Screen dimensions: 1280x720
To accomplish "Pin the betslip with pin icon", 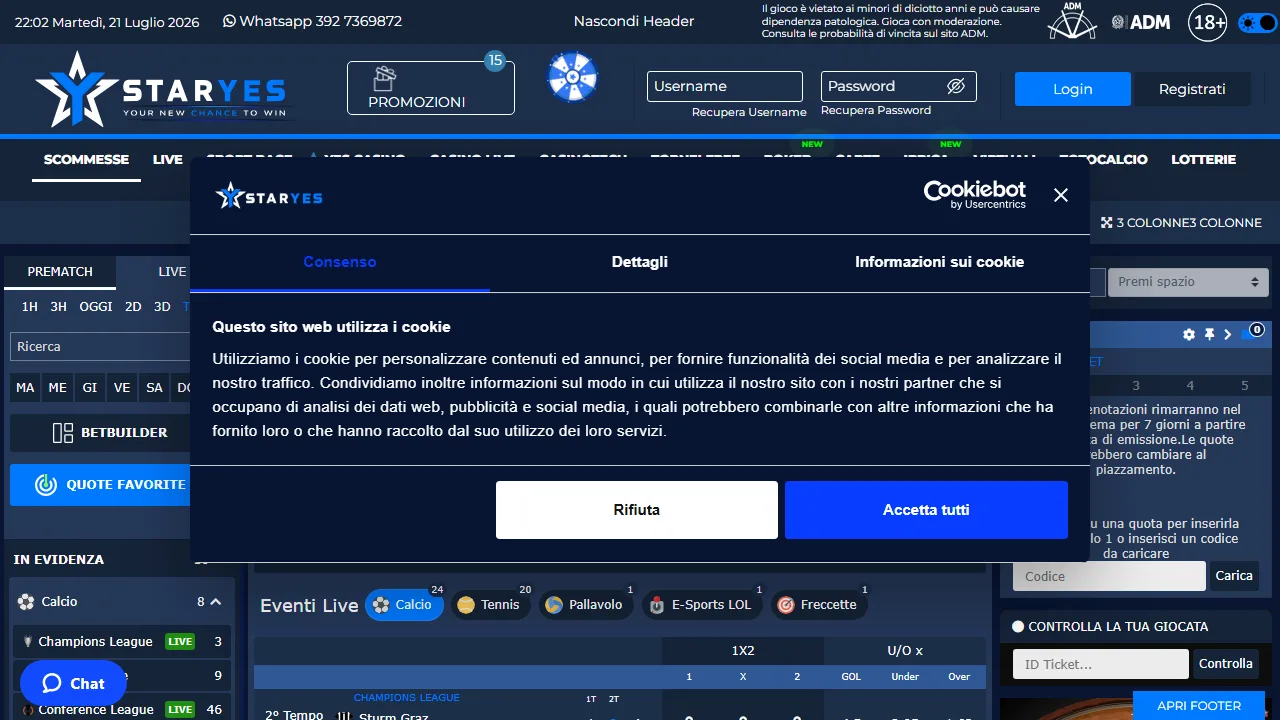I will (x=1209, y=335).
